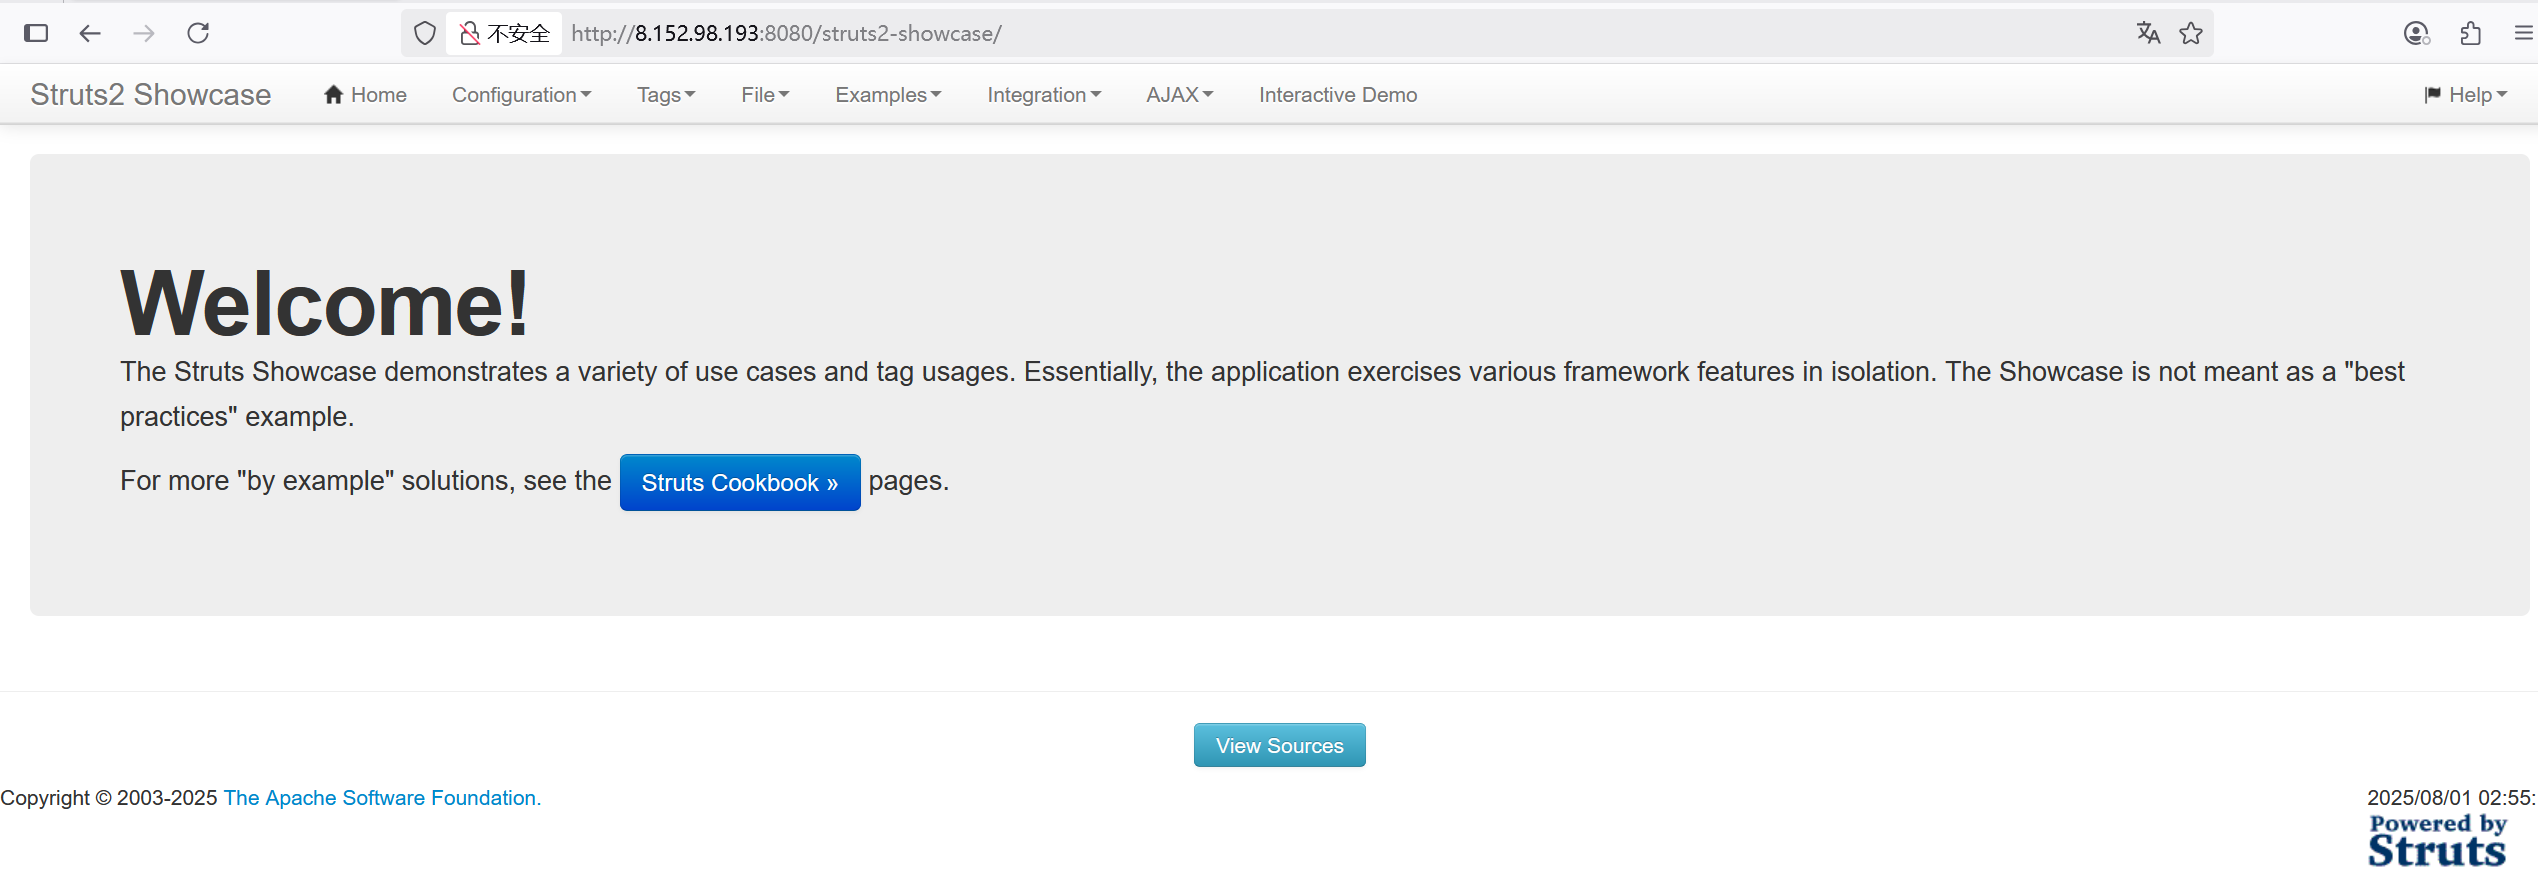Click the 不安全 insecure connection lock icon
Screen dimensions: 2538x873
[x=470, y=33]
